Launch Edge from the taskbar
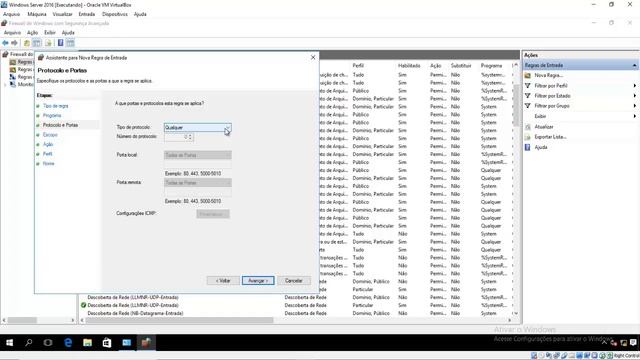The image size is (640, 360). coord(68,343)
